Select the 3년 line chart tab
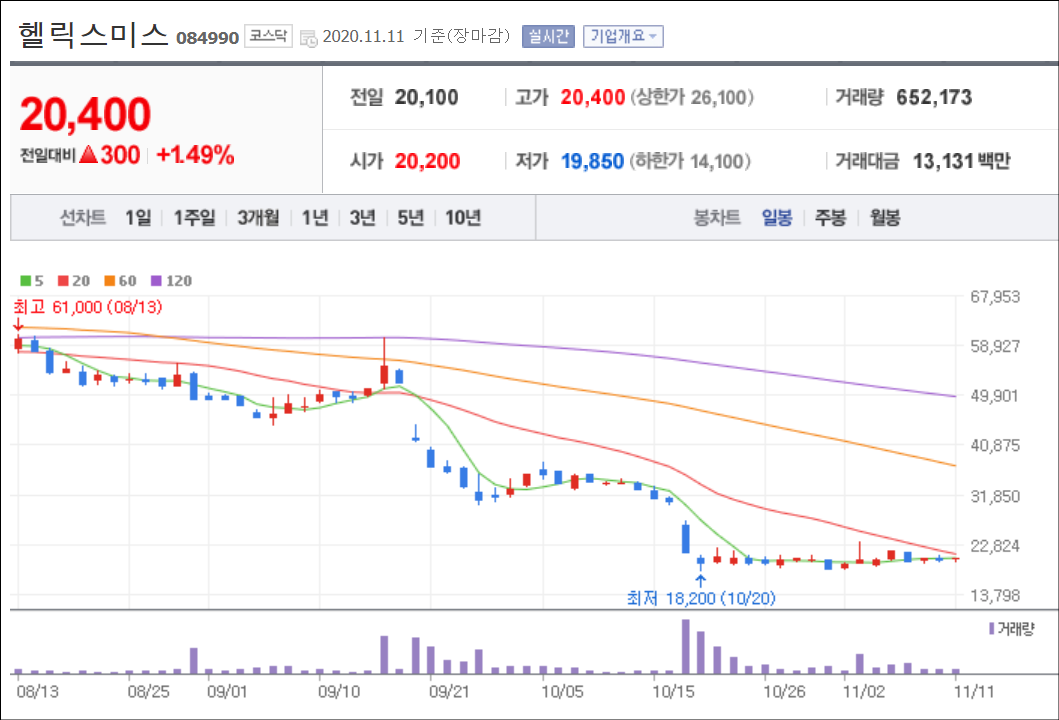This screenshot has height=720, width=1059. tap(363, 217)
